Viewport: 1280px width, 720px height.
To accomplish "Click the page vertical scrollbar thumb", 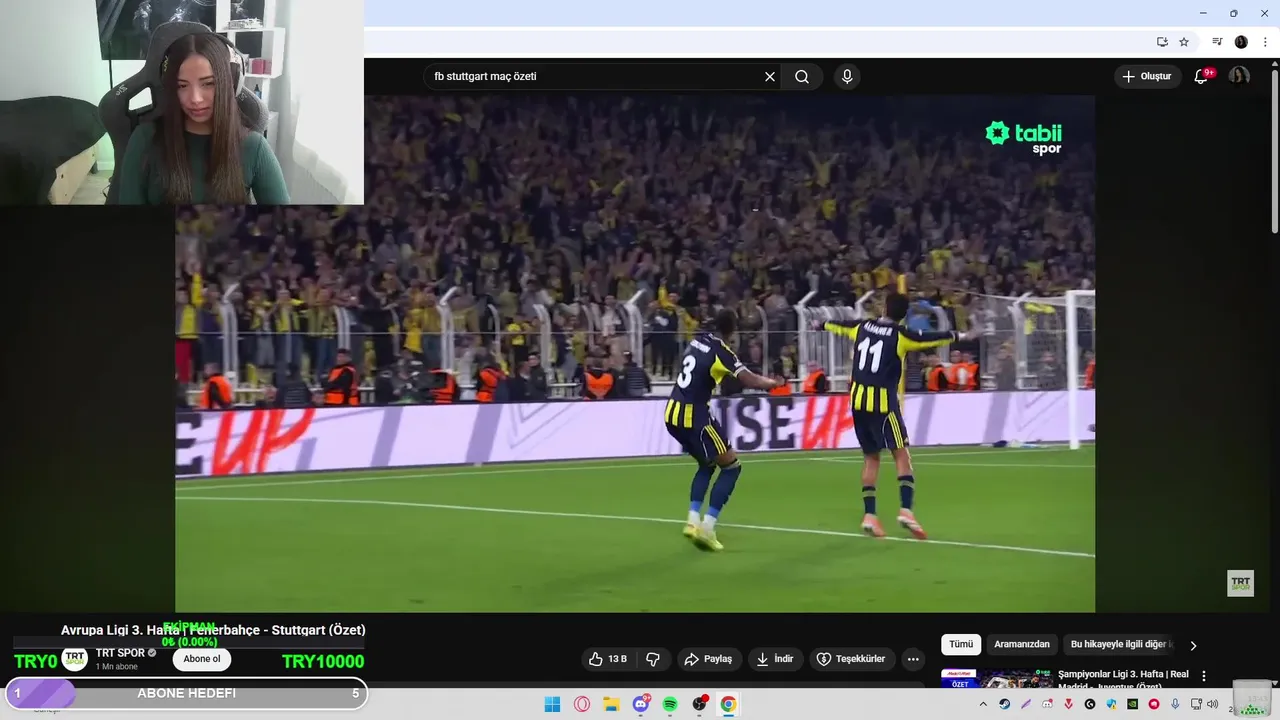I will click(1274, 150).
